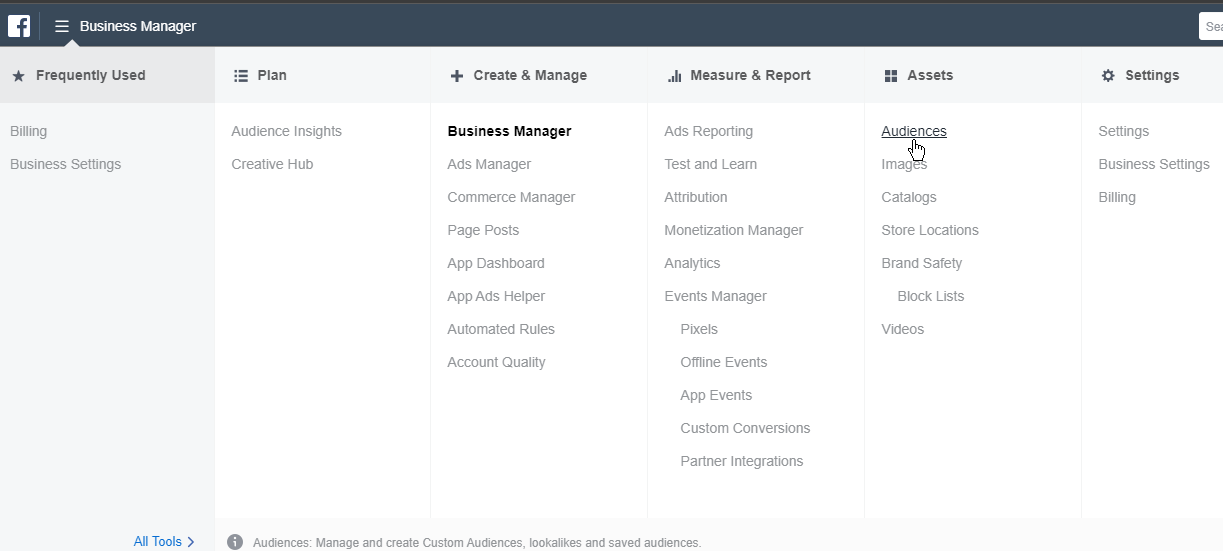Open Ads Manager
This screenshot has width=1223, height=551.
pos(489,164)
